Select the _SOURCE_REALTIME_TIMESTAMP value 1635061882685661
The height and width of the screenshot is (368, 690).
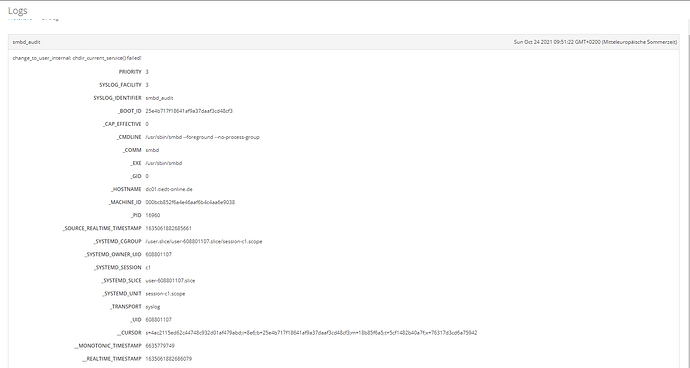click(x=169, y=228)
